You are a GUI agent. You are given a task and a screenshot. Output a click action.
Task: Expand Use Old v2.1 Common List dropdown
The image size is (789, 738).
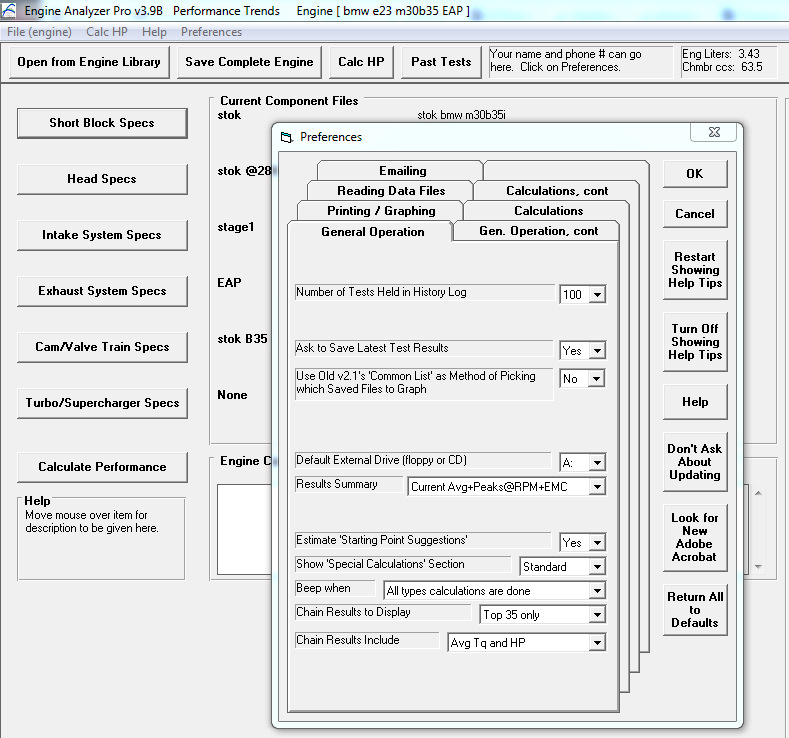[x=596, y=379]
